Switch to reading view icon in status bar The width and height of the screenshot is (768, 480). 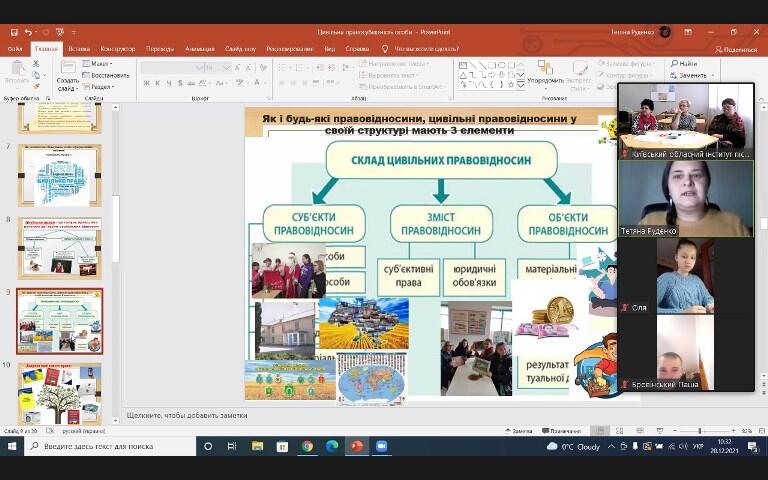click(x=640, y=431)
